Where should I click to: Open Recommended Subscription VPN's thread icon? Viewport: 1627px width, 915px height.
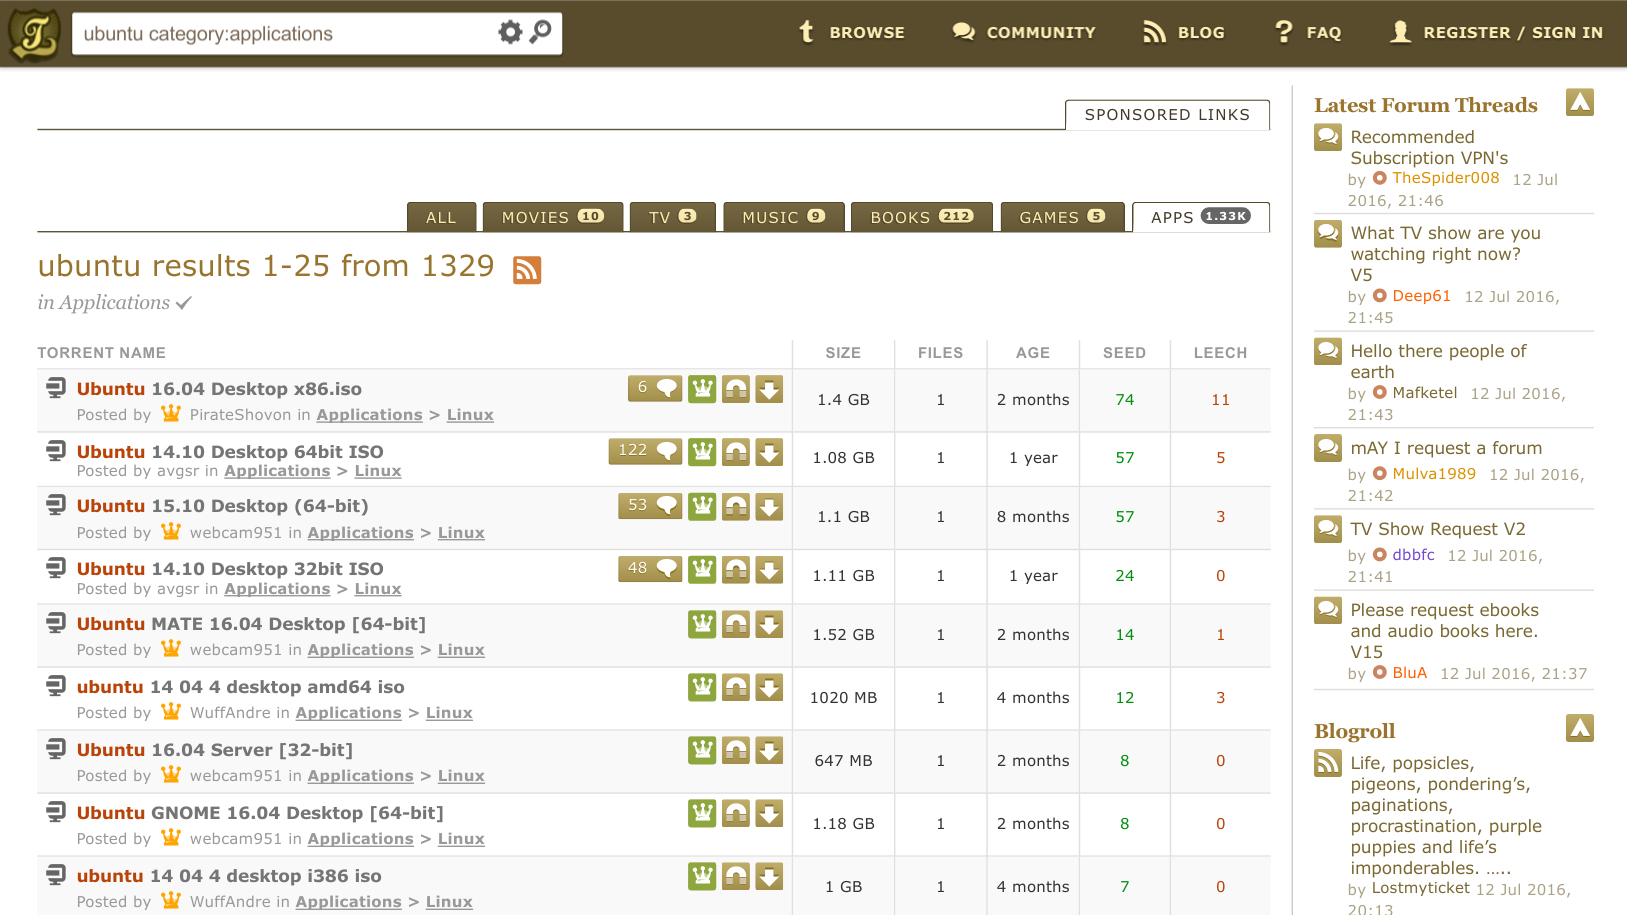pyautogui.click(x=1328, y=137)
